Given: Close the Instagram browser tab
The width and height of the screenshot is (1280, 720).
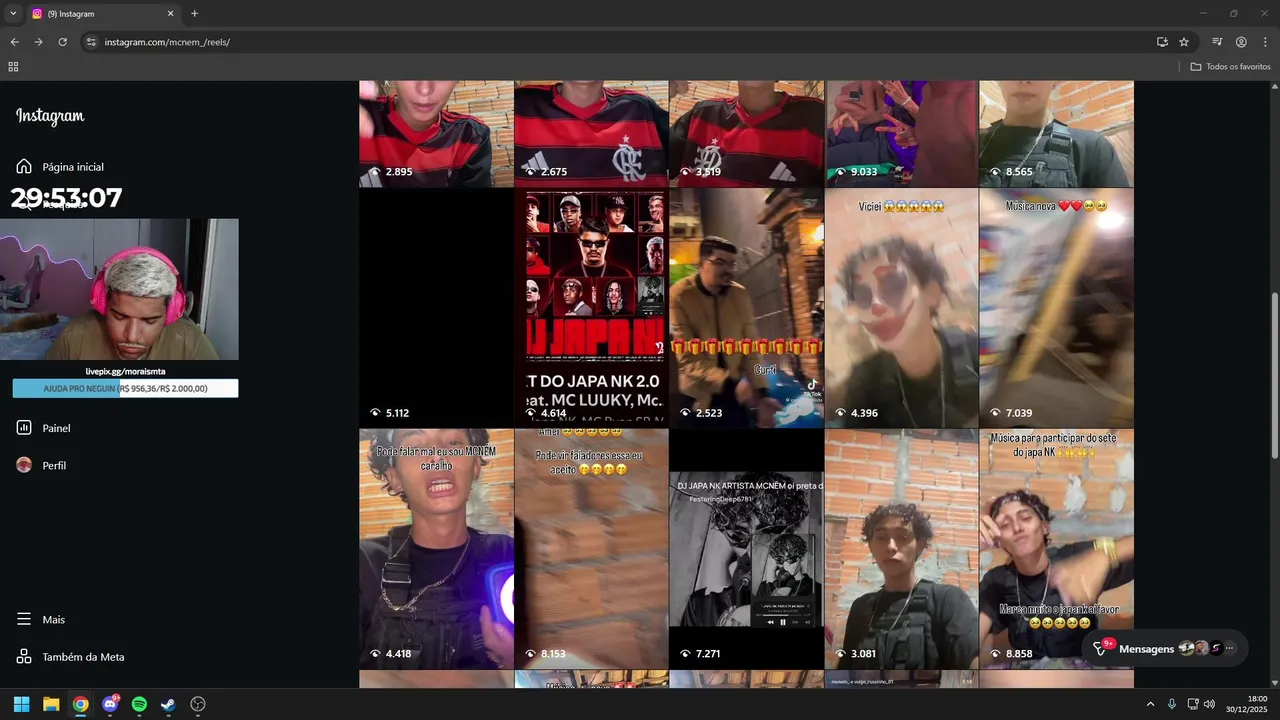Looking at the screenshot, I should [170, 14].
